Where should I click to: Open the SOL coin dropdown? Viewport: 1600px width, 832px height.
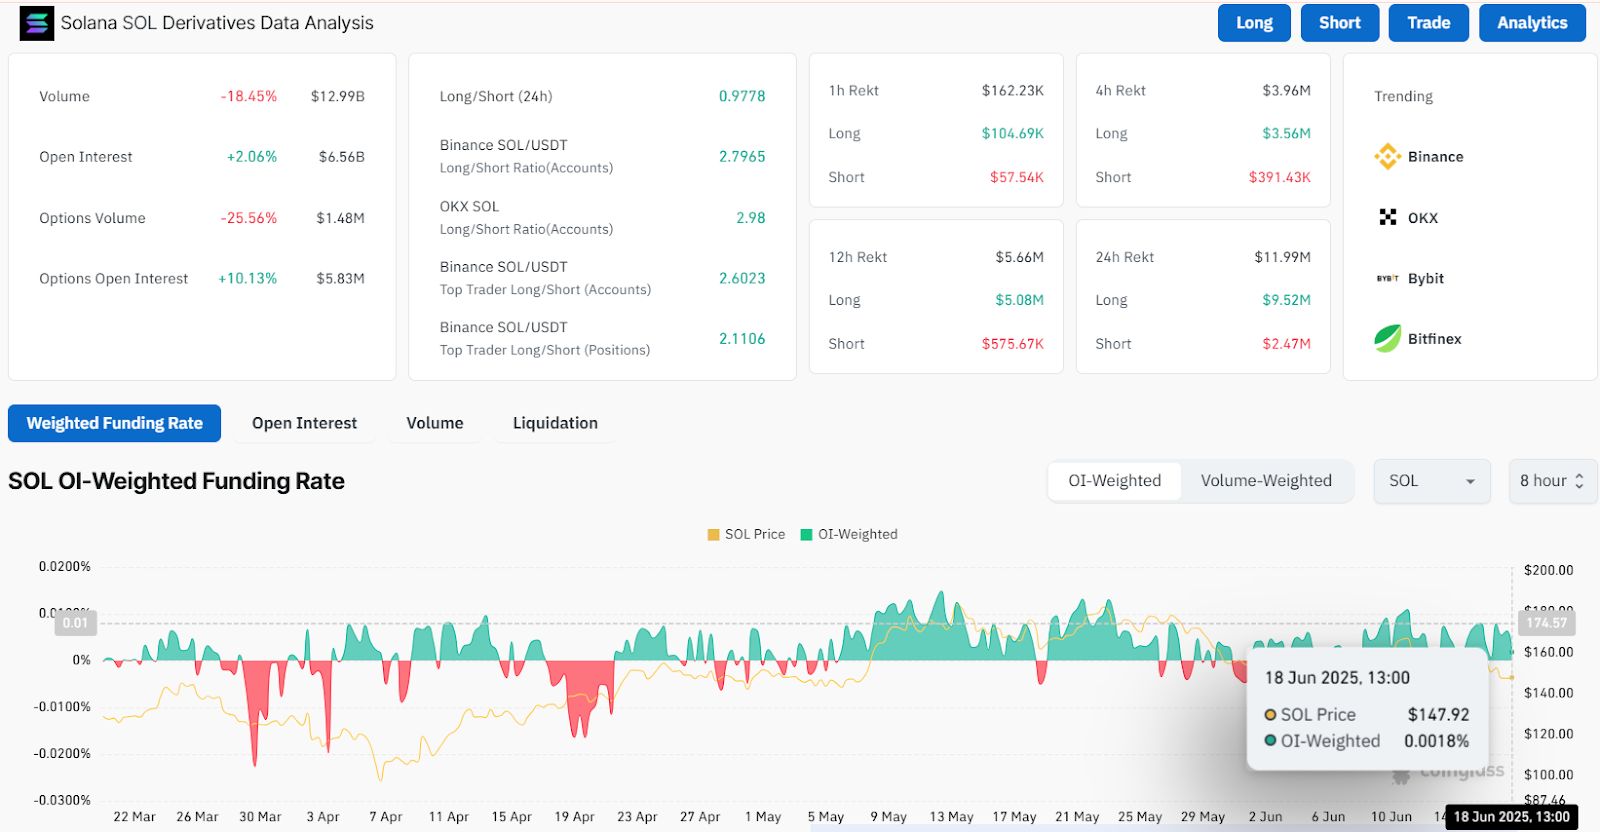(1431, 481)
